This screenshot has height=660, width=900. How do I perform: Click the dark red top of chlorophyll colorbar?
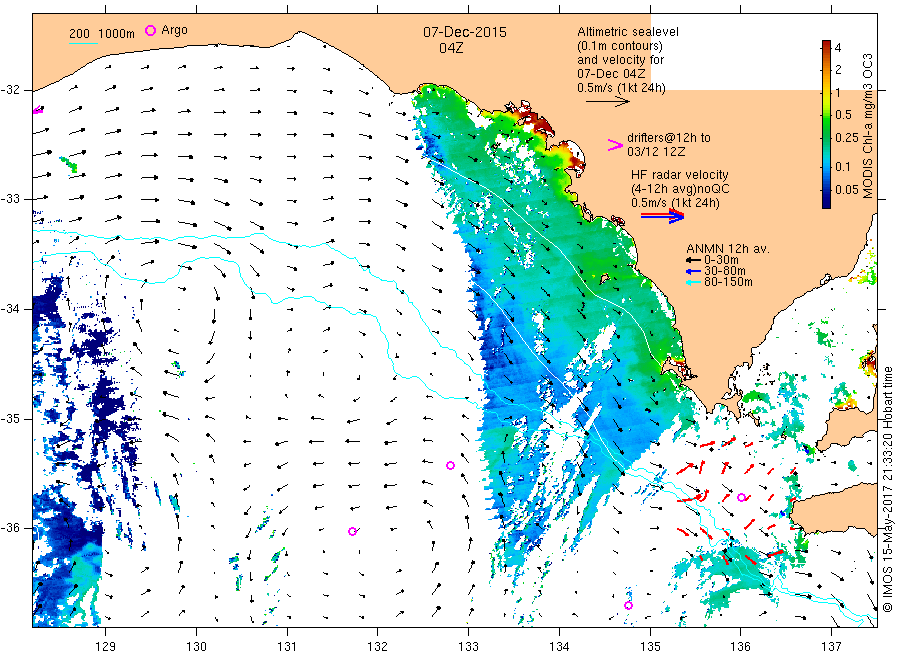827,45
